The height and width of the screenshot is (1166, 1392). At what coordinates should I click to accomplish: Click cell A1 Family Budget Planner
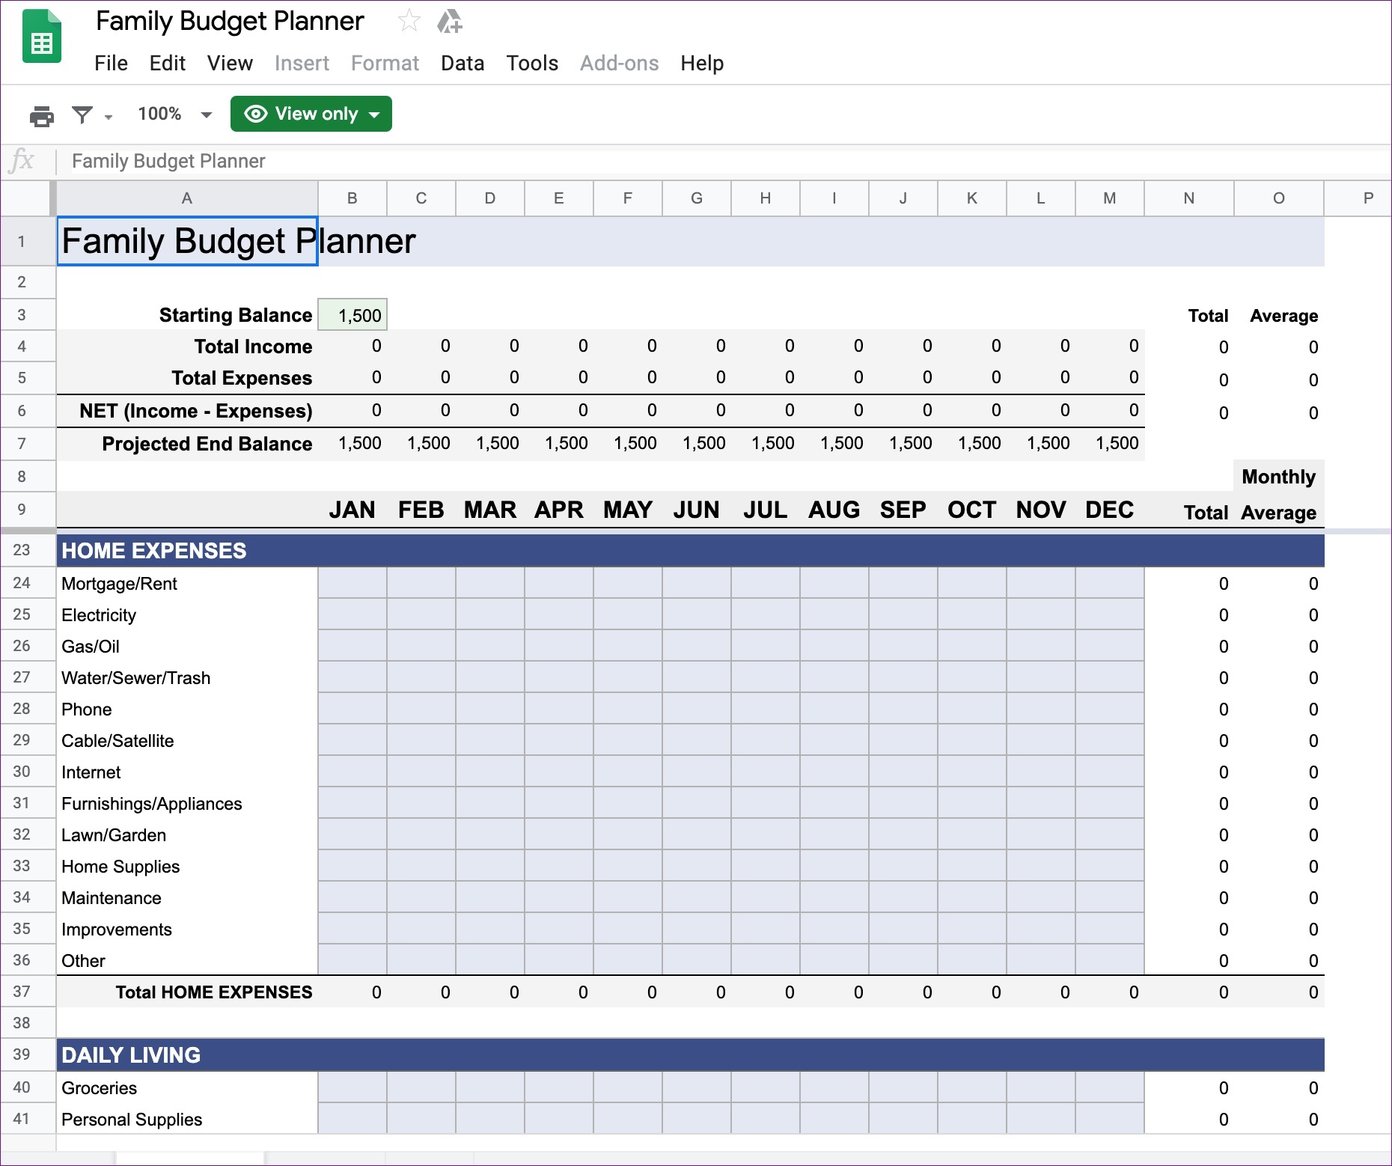pyautogui.click(x=187, y=241)
